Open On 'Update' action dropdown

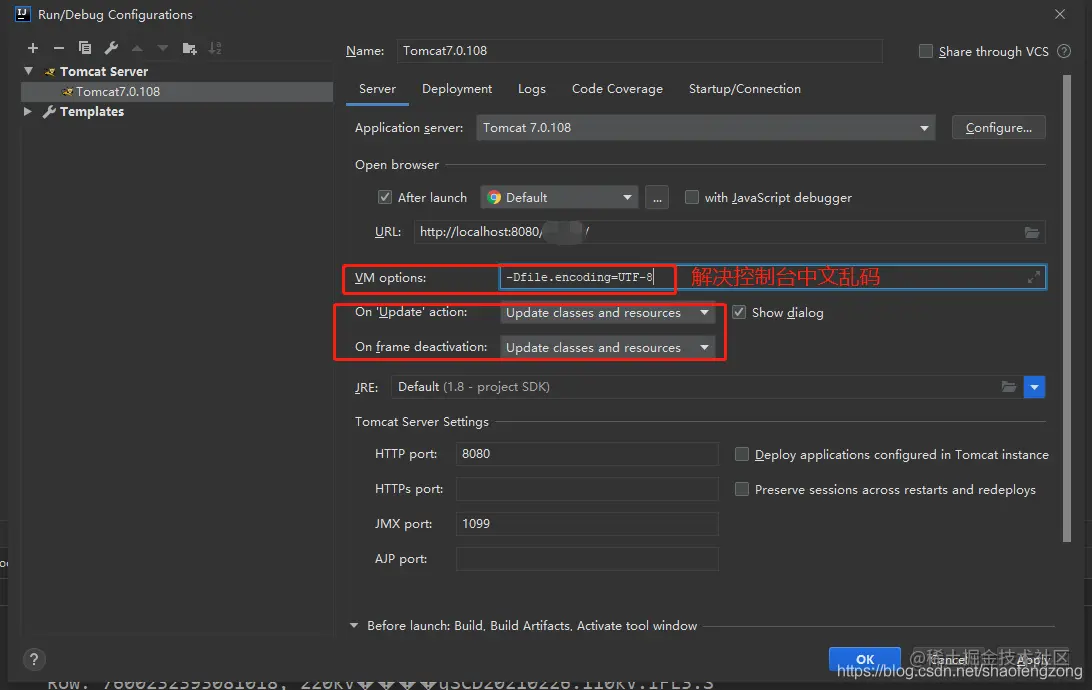tap(607, 313)
